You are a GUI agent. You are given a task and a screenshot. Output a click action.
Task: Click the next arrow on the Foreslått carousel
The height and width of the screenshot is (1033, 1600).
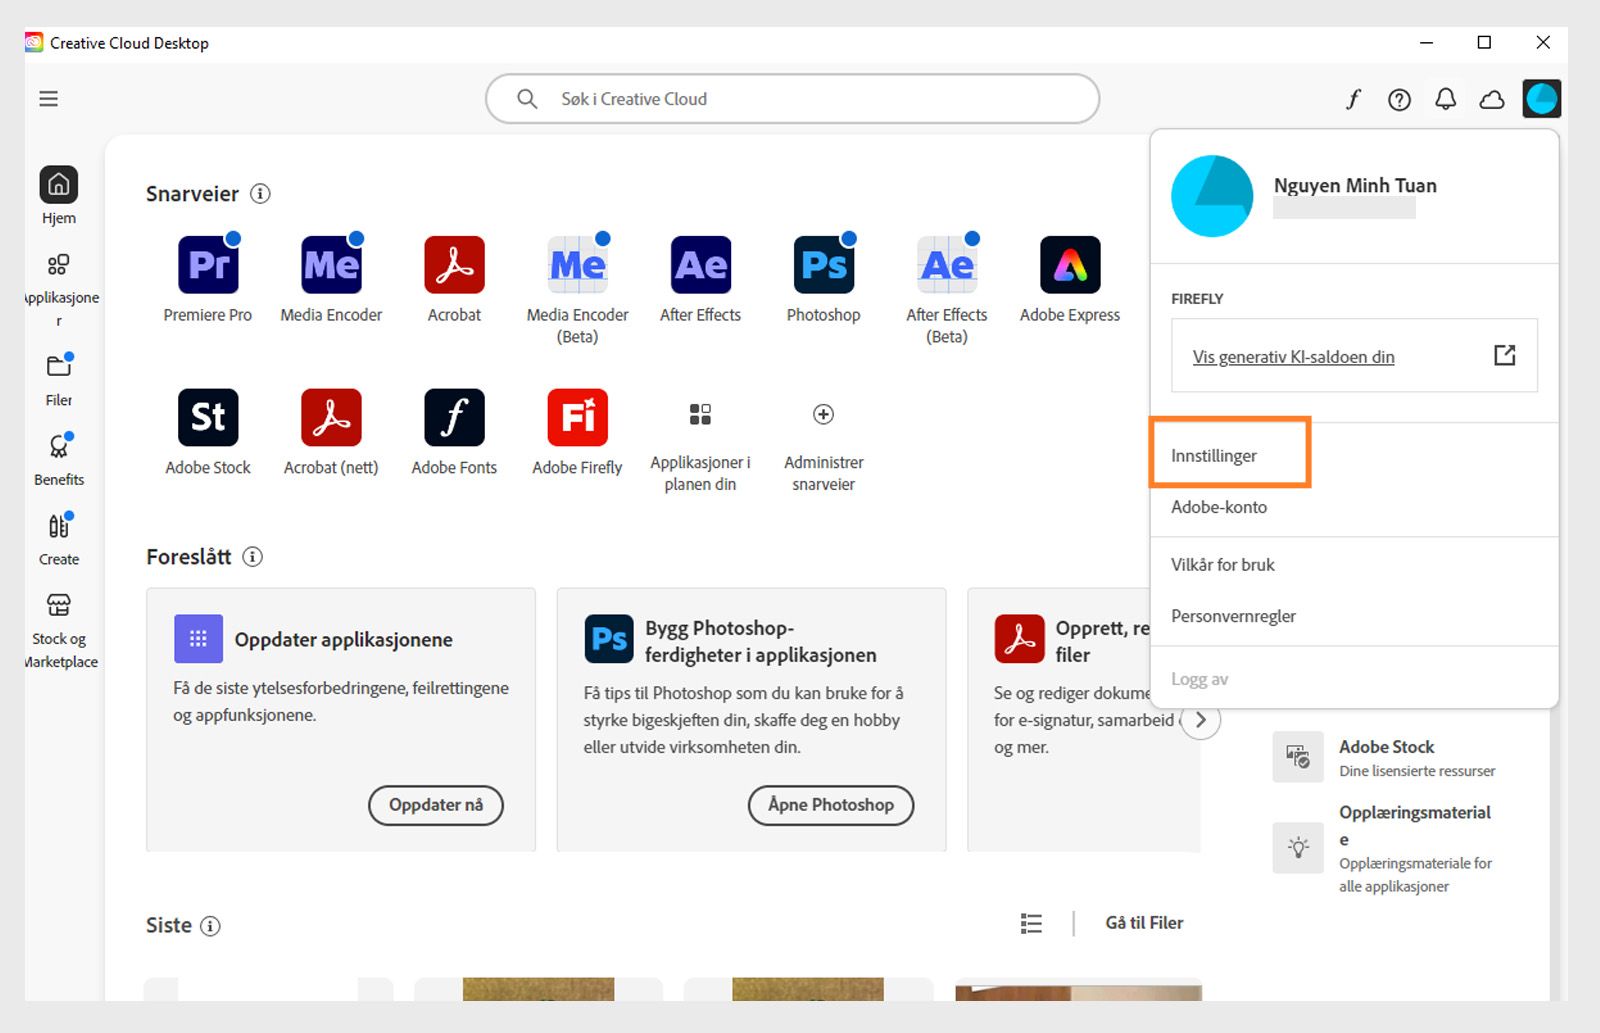1202,719
